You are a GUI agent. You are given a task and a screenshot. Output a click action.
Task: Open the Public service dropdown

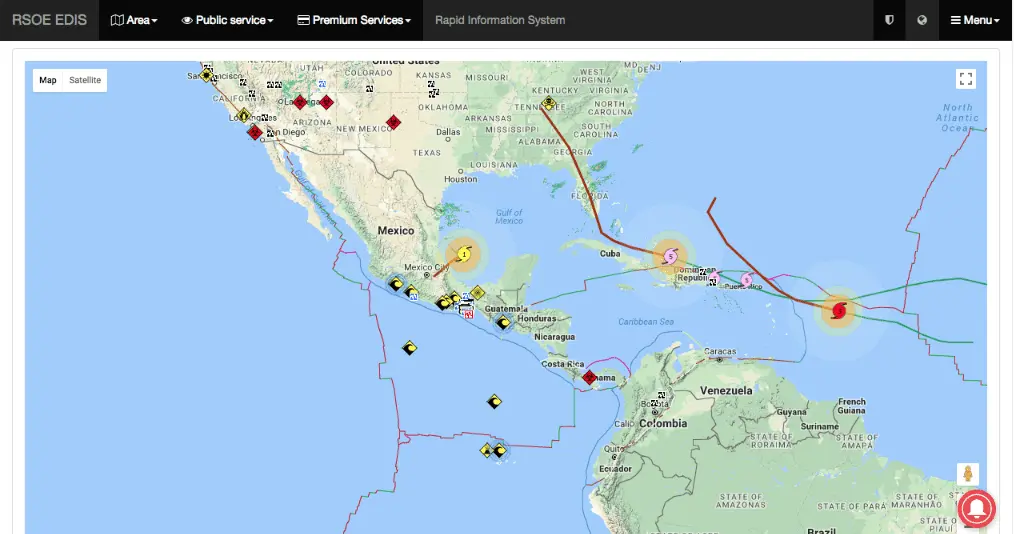click(x=227, y=20)
